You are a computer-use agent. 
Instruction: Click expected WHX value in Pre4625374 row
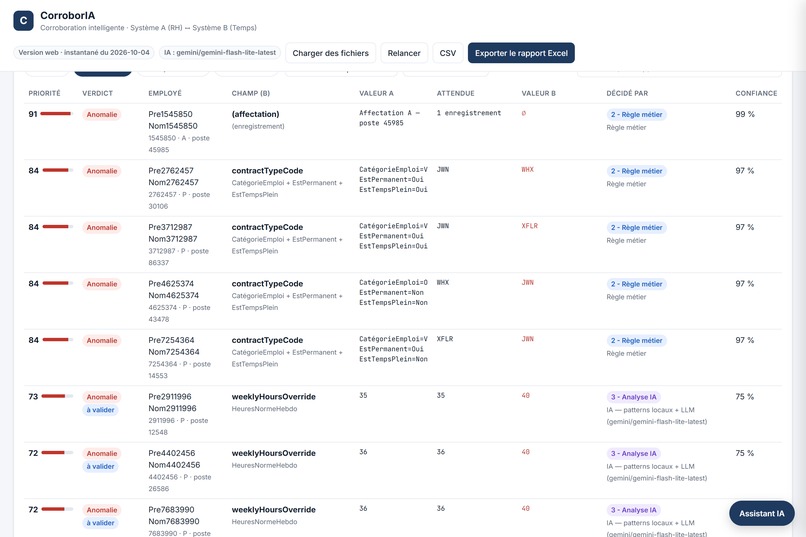pyautogui.click(x=443, y=282)
